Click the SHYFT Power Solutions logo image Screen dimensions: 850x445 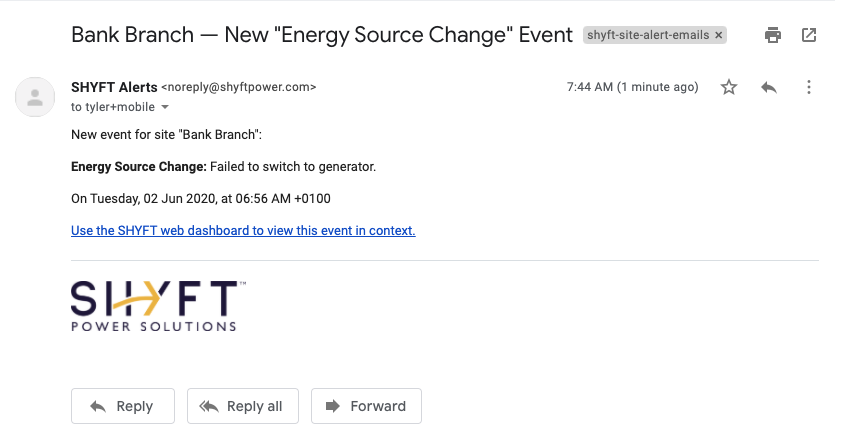click(158, 306)
